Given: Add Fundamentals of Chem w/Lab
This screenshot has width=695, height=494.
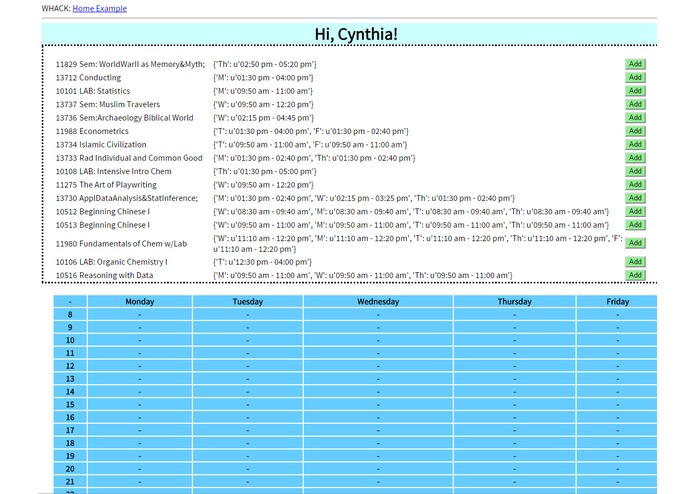Looking at the screenshot, I should tap(635, 243).
